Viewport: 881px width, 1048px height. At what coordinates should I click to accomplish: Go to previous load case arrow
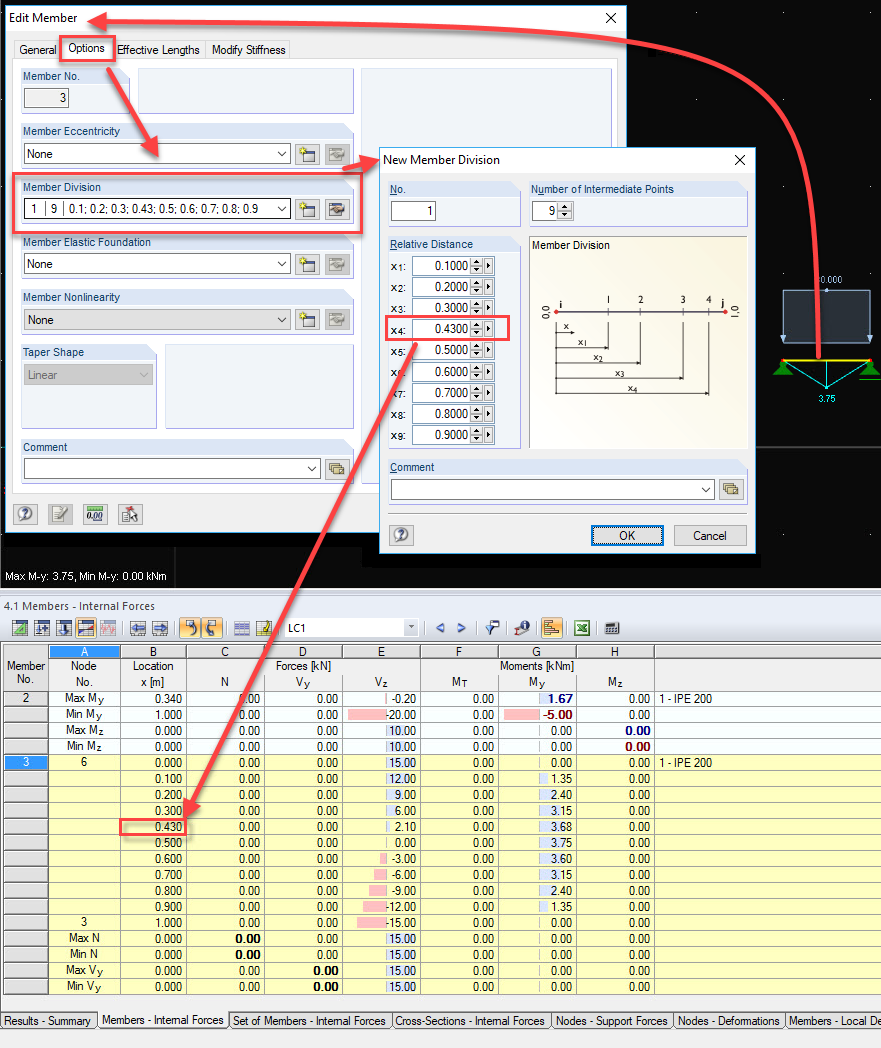click(x=440, y=628)
